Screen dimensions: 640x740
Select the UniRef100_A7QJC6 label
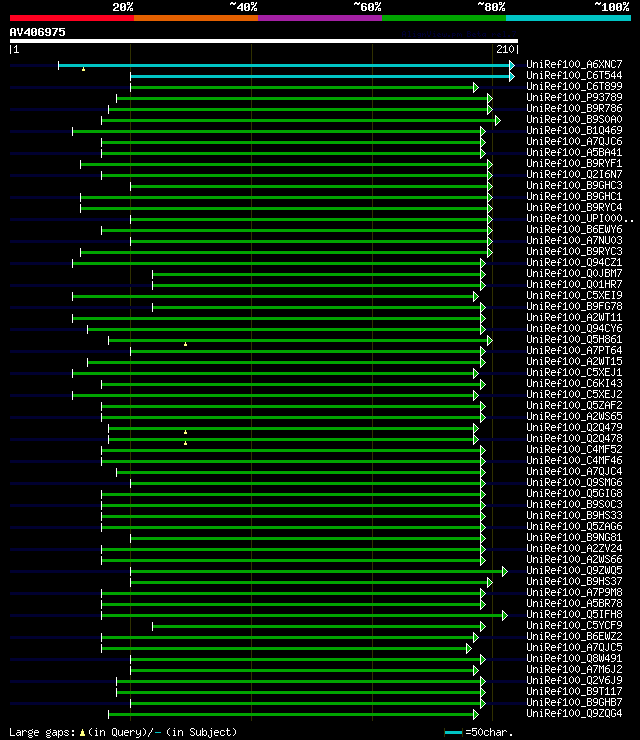click(574, 141)
